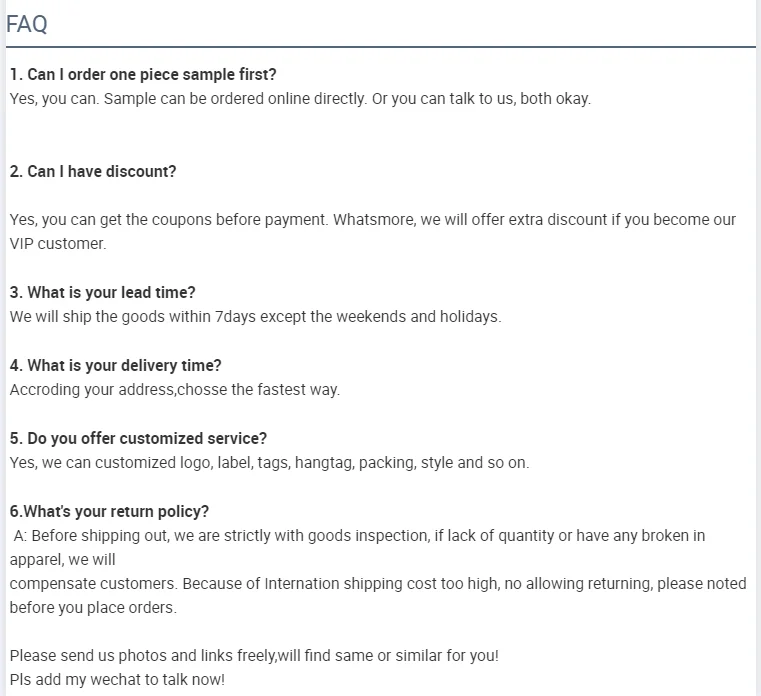Viewport: 761px width, 696px height.
Task: Click the line about getting coupons before payment
Action: pos(372,220)
